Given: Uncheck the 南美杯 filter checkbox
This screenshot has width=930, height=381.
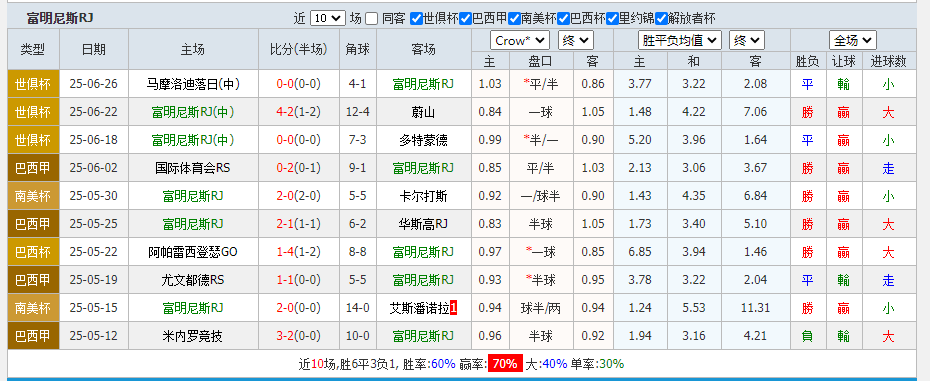Looking at the screenshot, I should [514, 18].
